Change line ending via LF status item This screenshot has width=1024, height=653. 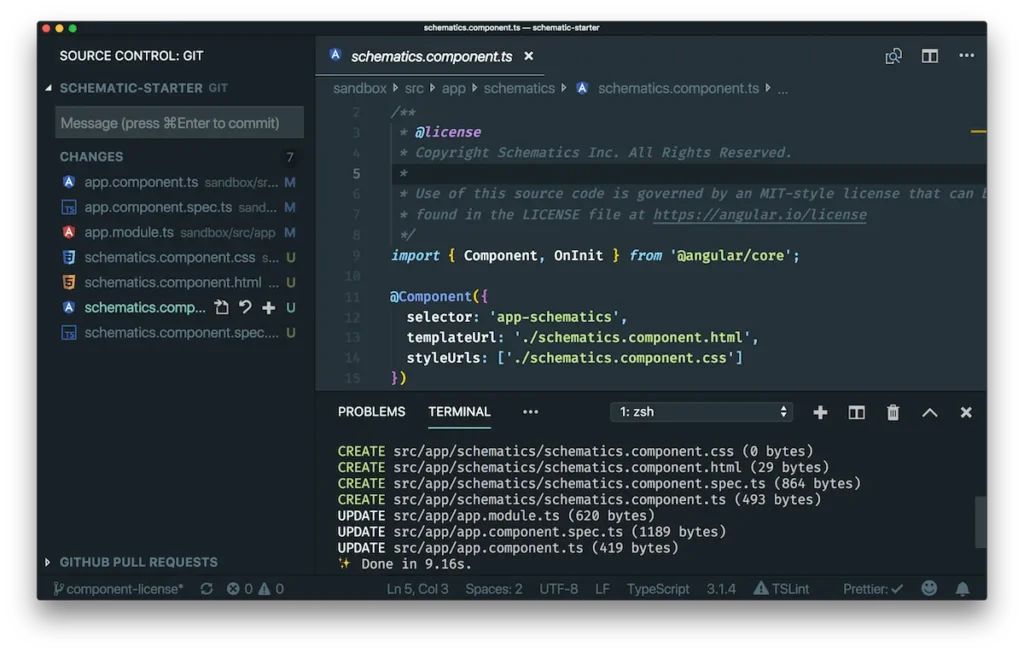click(x=602, y=589)
